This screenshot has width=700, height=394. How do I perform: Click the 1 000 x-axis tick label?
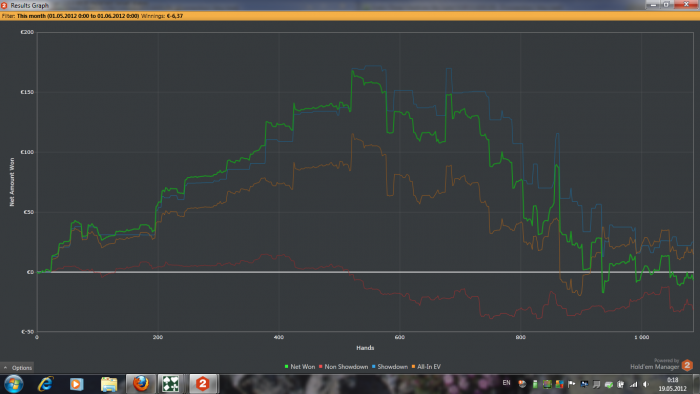[642, 337]
